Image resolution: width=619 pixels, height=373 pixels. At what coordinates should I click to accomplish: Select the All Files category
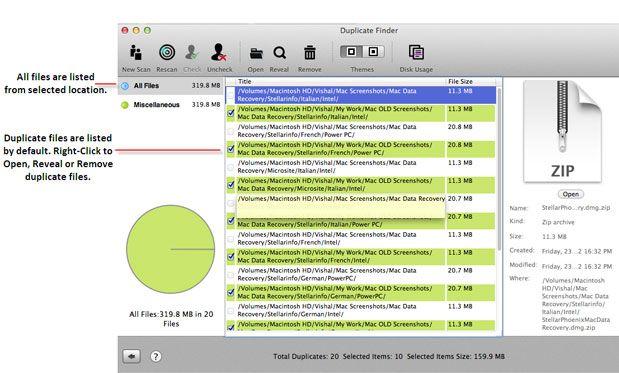tap(171, 86)
